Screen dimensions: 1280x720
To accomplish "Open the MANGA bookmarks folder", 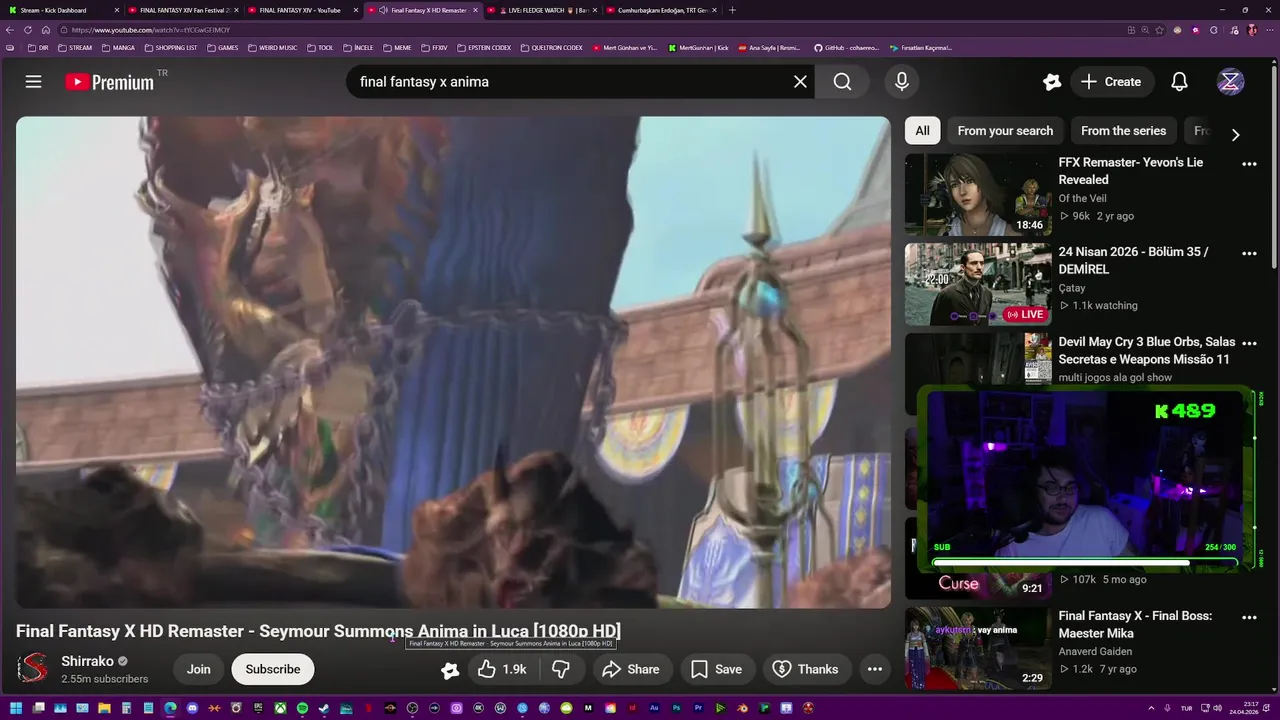I will click(x=118, y=47).
